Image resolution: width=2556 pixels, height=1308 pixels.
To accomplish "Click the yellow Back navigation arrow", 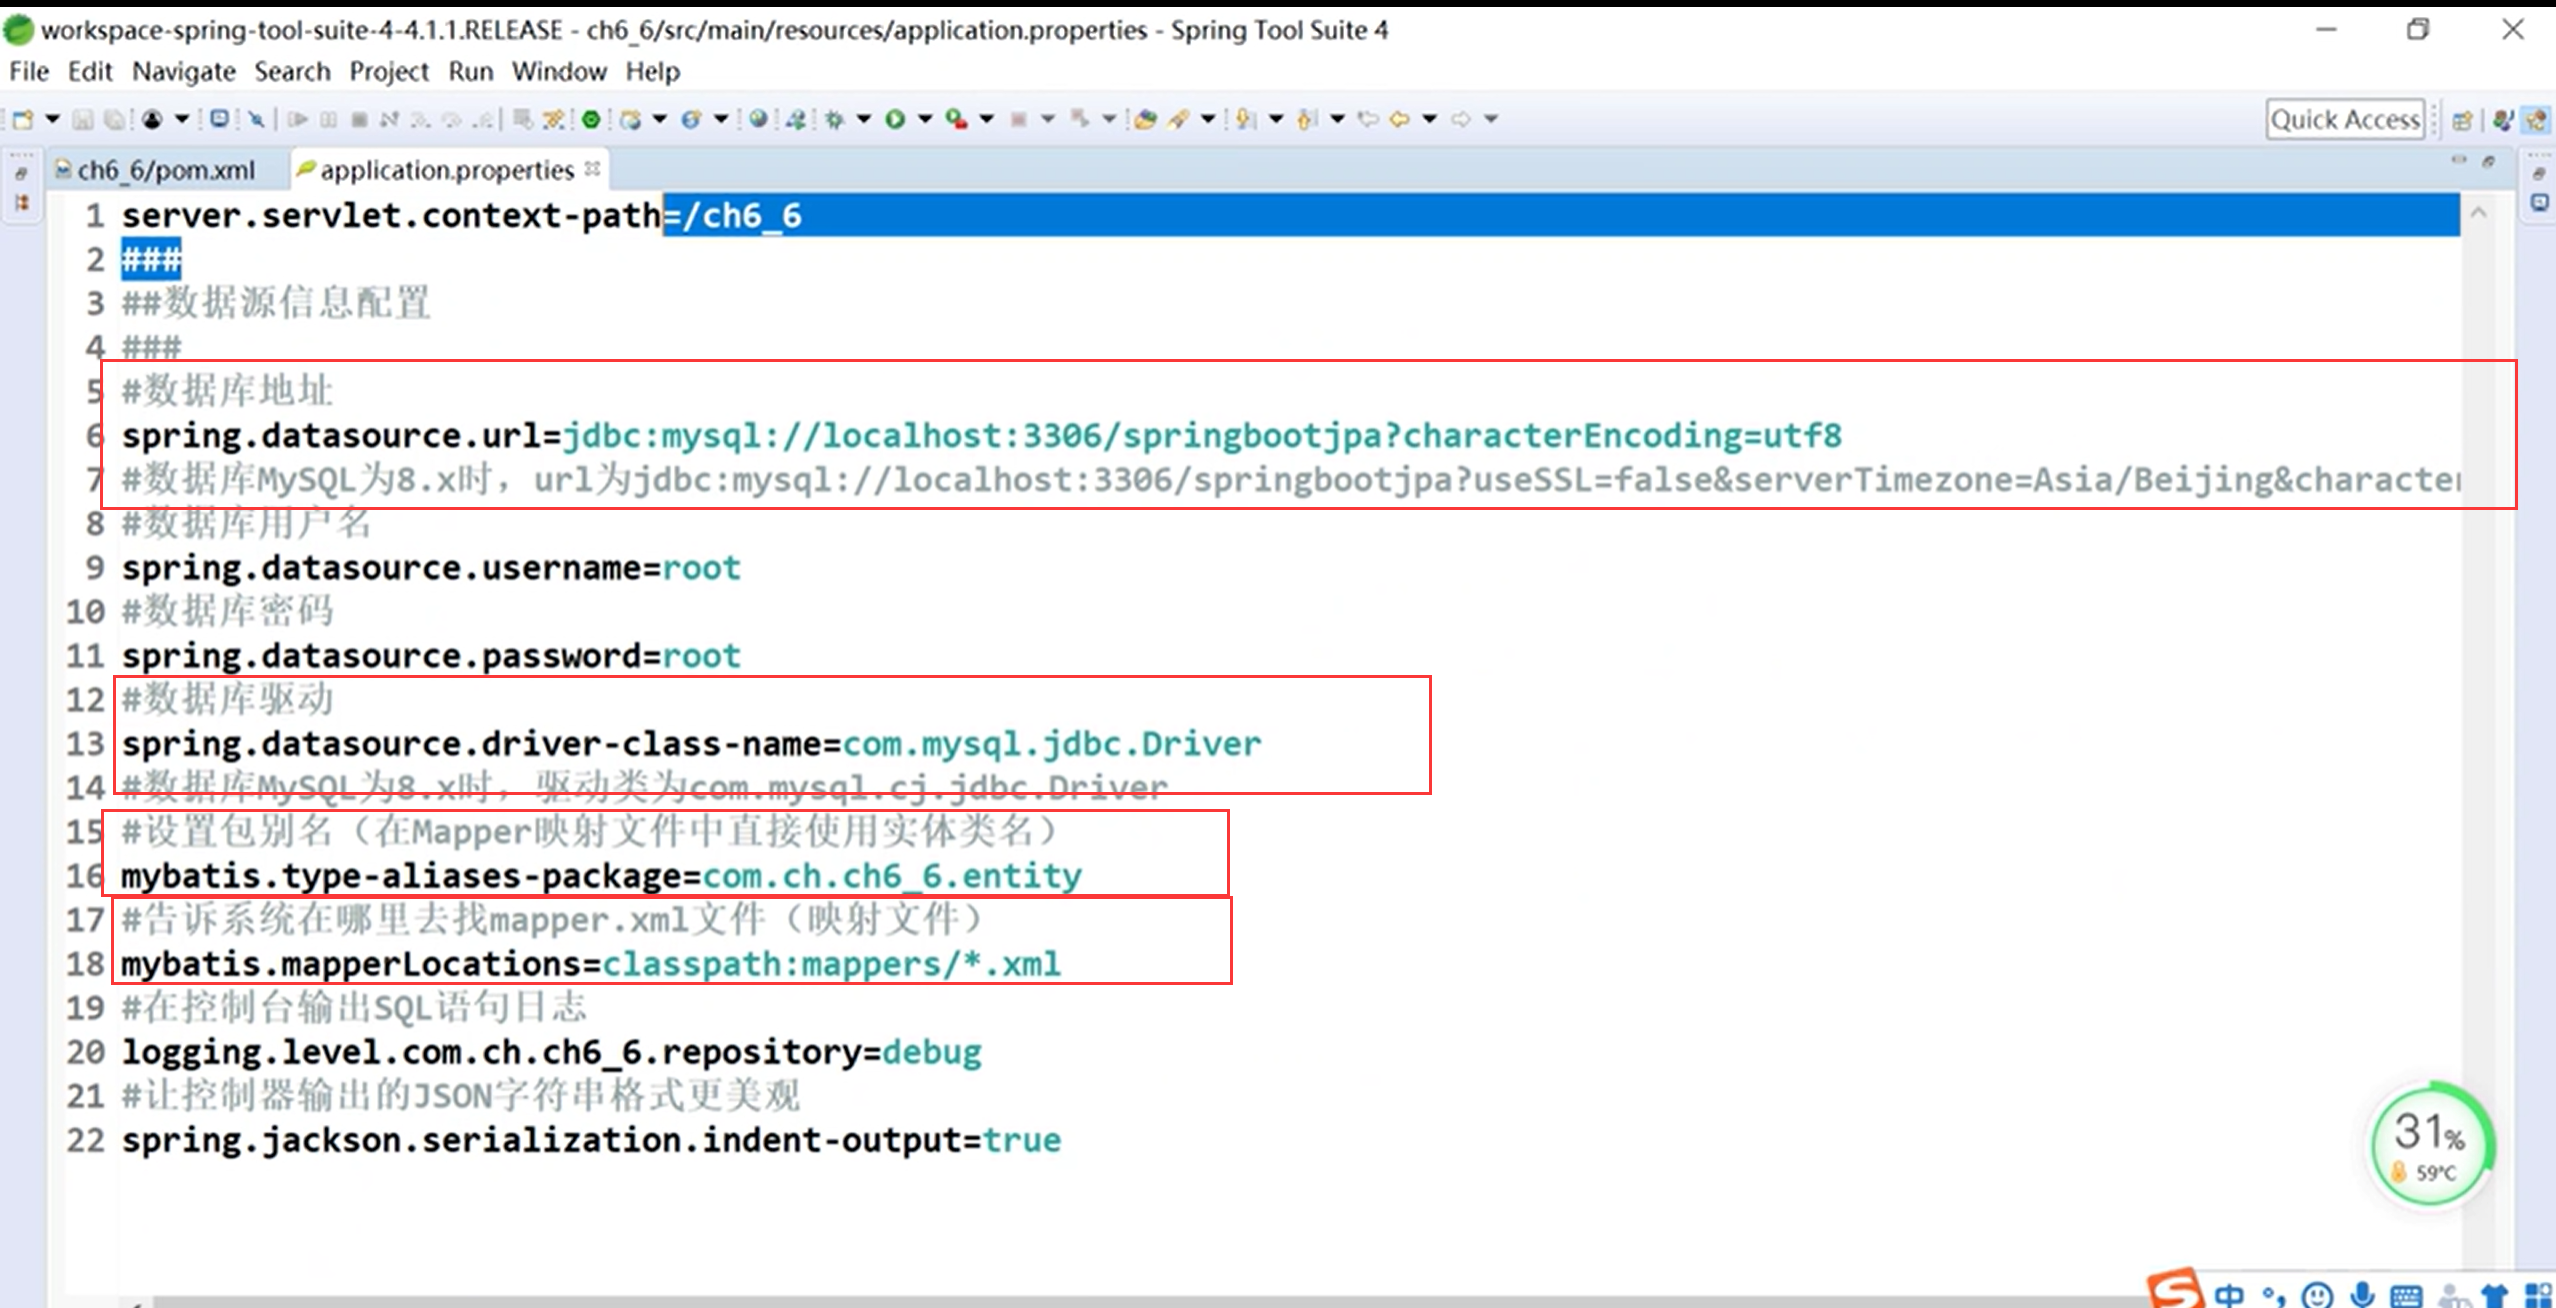I will (x=1399, y=119).
